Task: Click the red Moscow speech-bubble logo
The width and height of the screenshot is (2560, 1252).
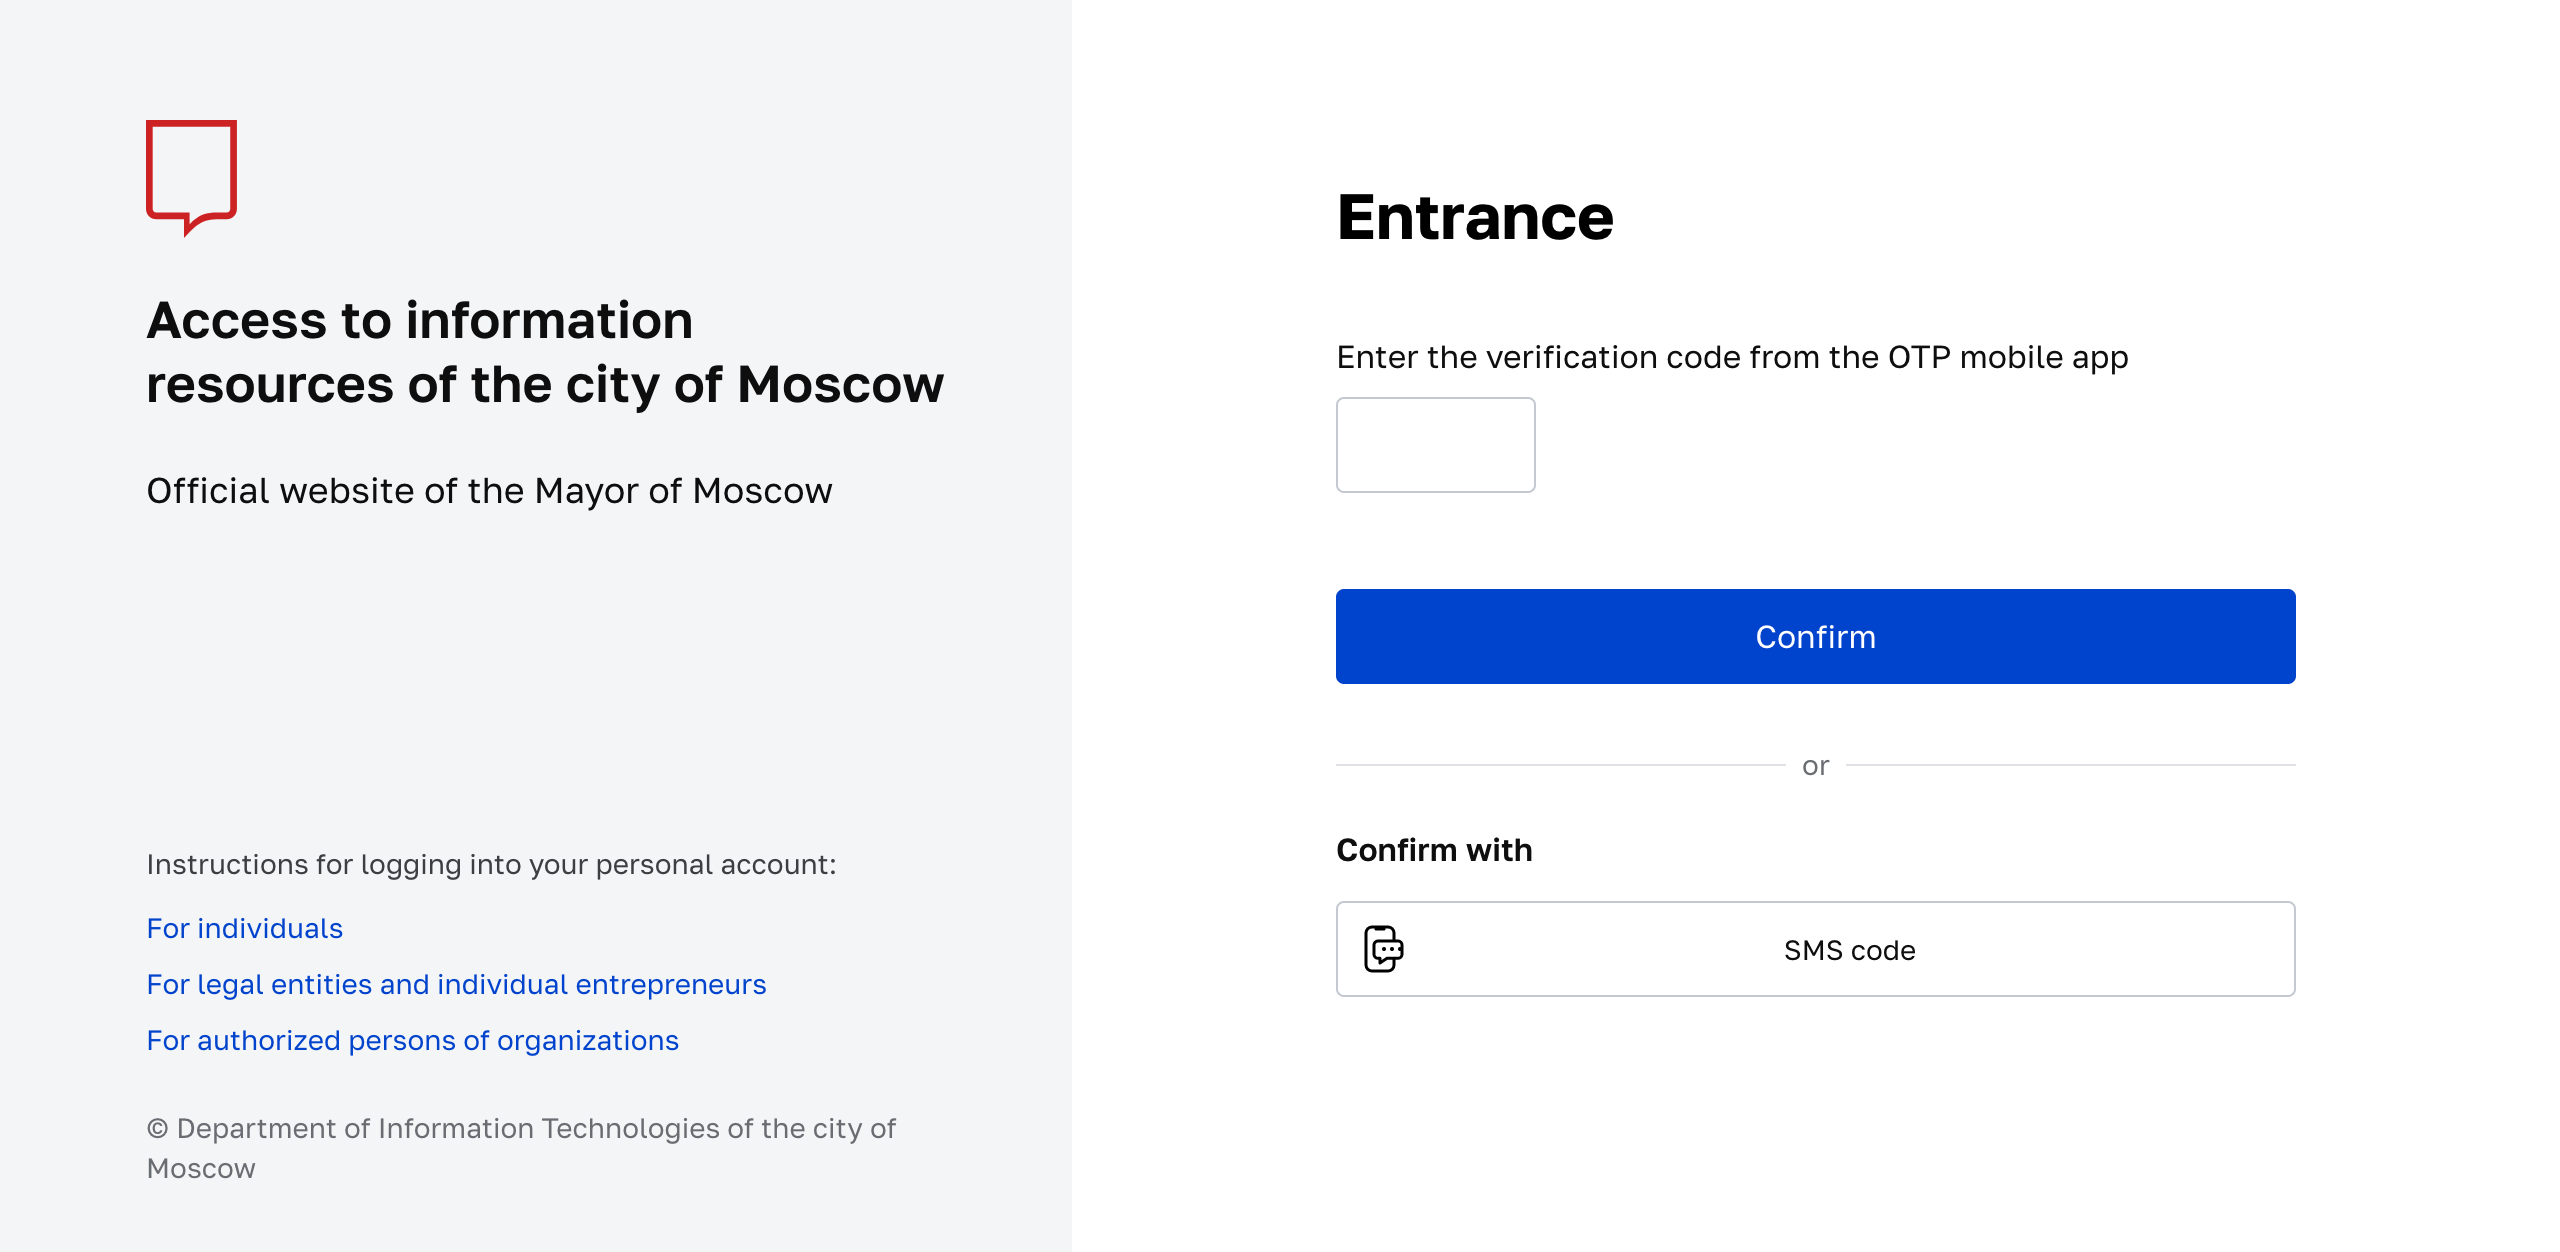Action: [193, 178]
